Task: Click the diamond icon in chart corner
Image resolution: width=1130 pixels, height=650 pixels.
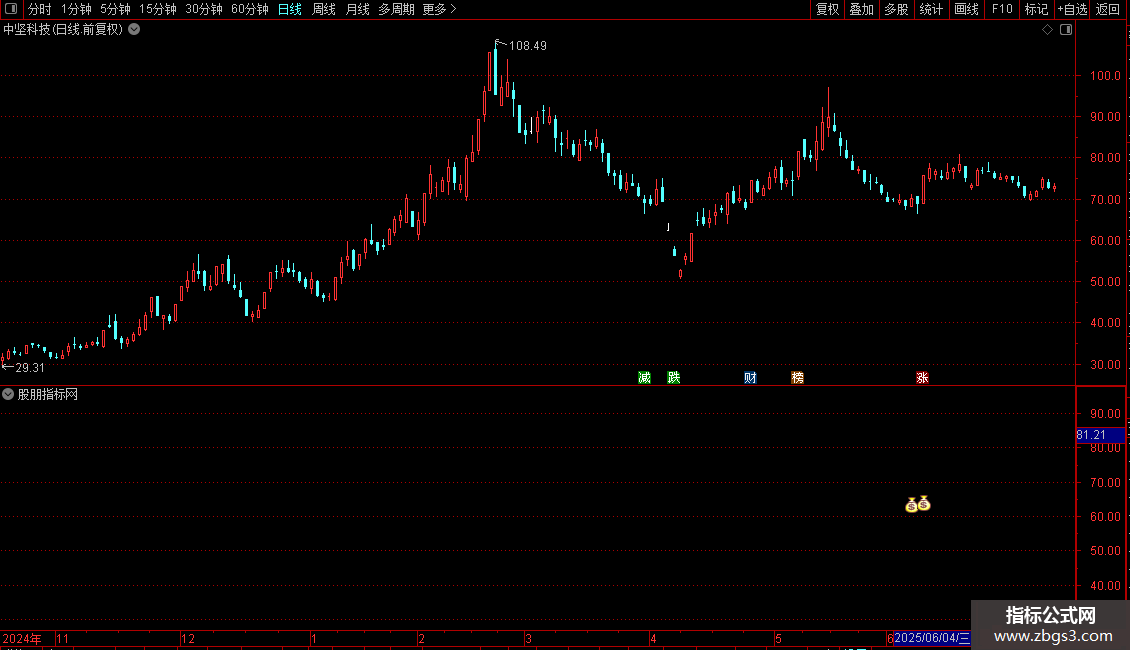Action: tap(1047, 30)
